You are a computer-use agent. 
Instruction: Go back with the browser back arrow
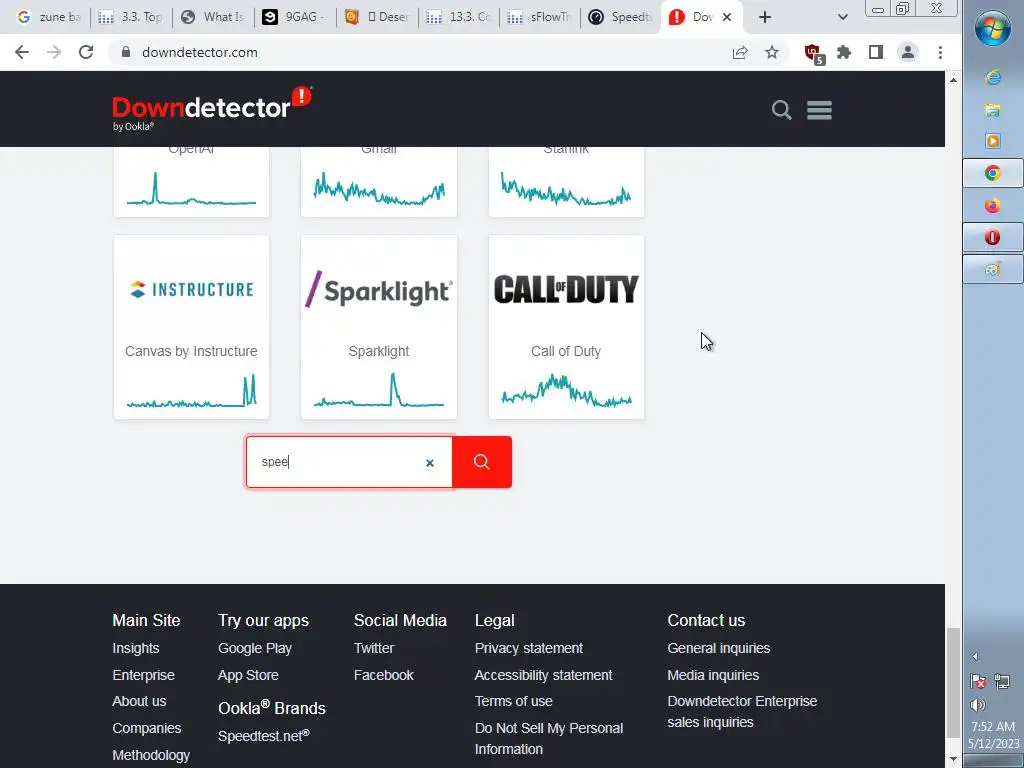22,52
